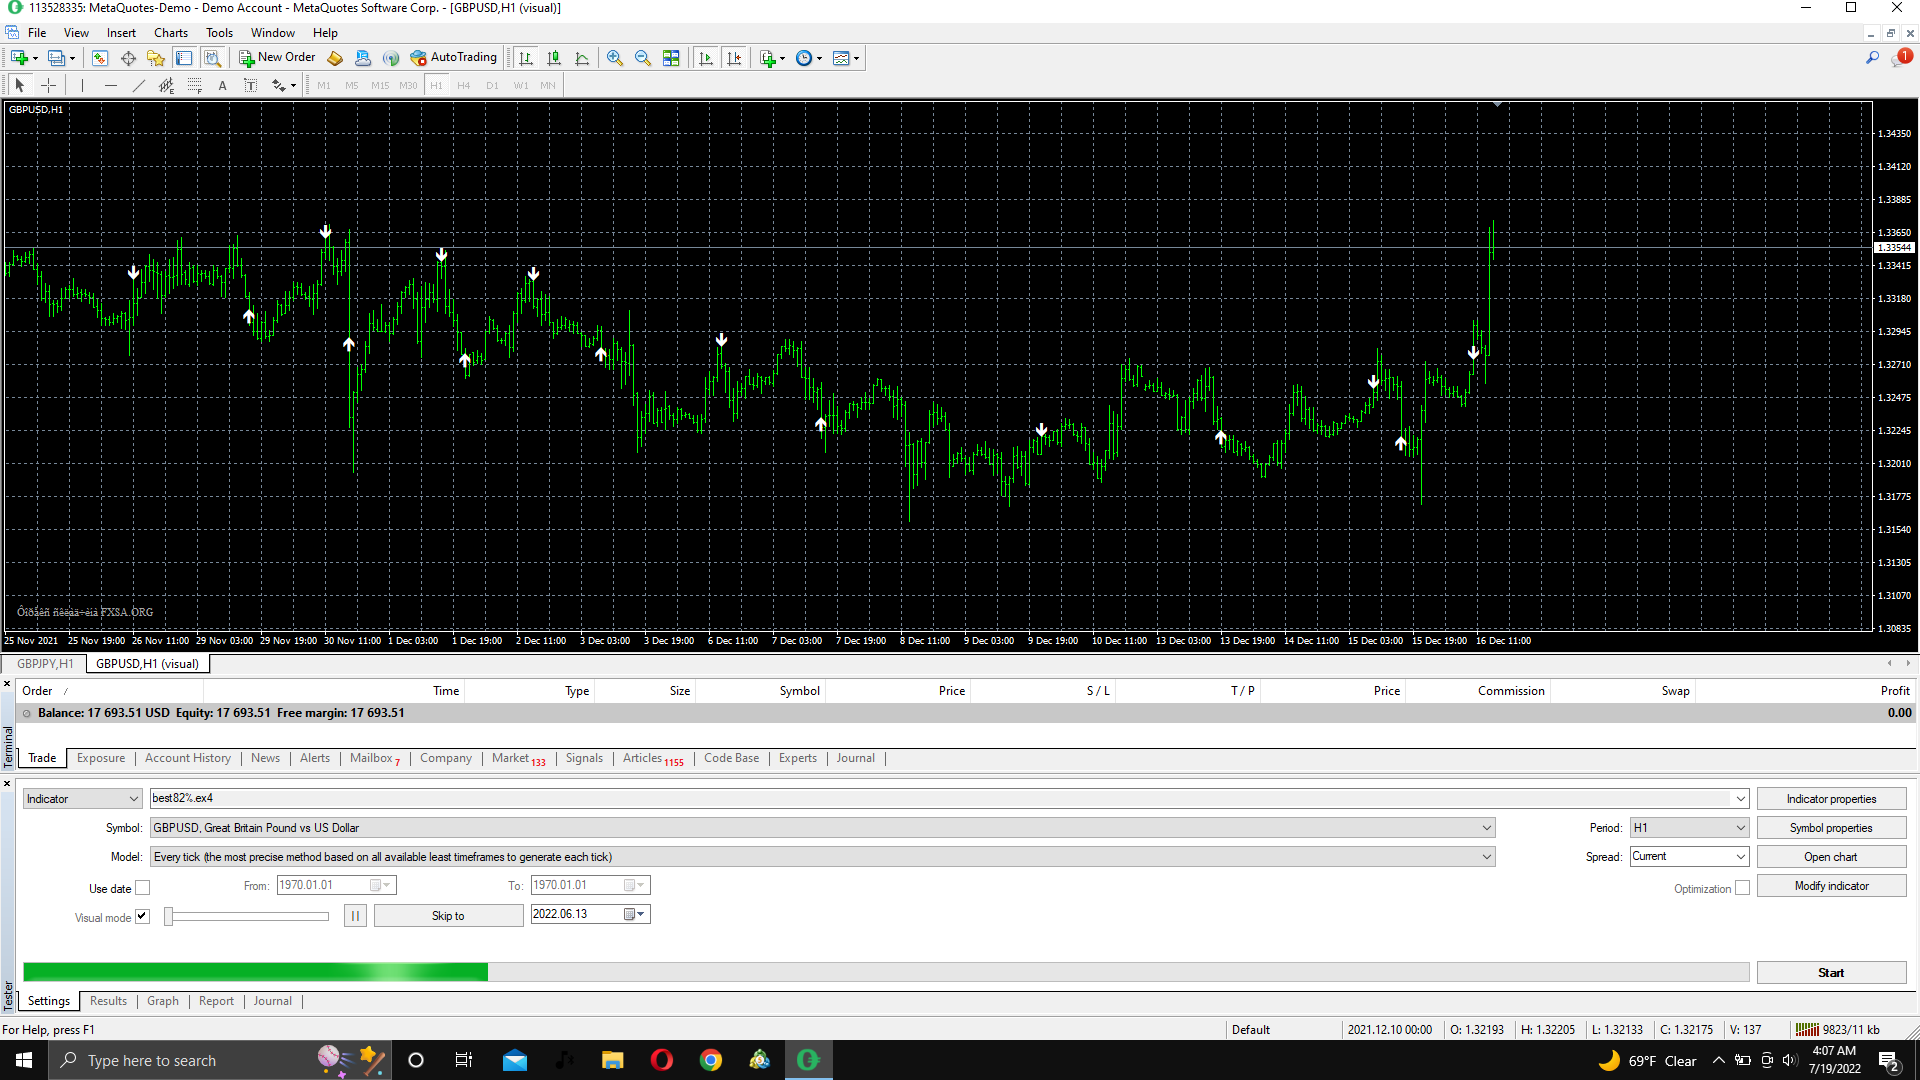Click the Zoom In magnifier icon
The height and width of the screenshot is (1080, 1920).
615,58
